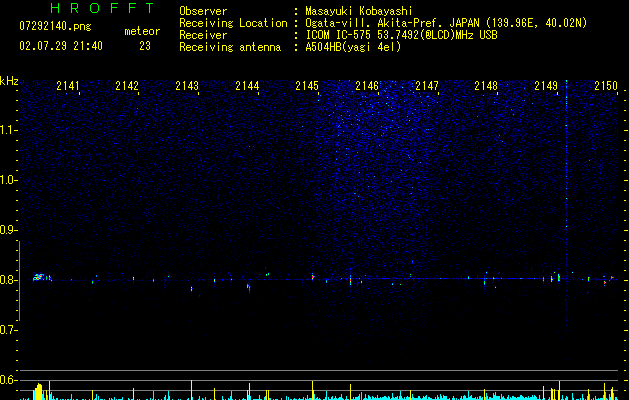Select the file name 07292140.png
Screen dimensions: 629x400
click(55, 27)
